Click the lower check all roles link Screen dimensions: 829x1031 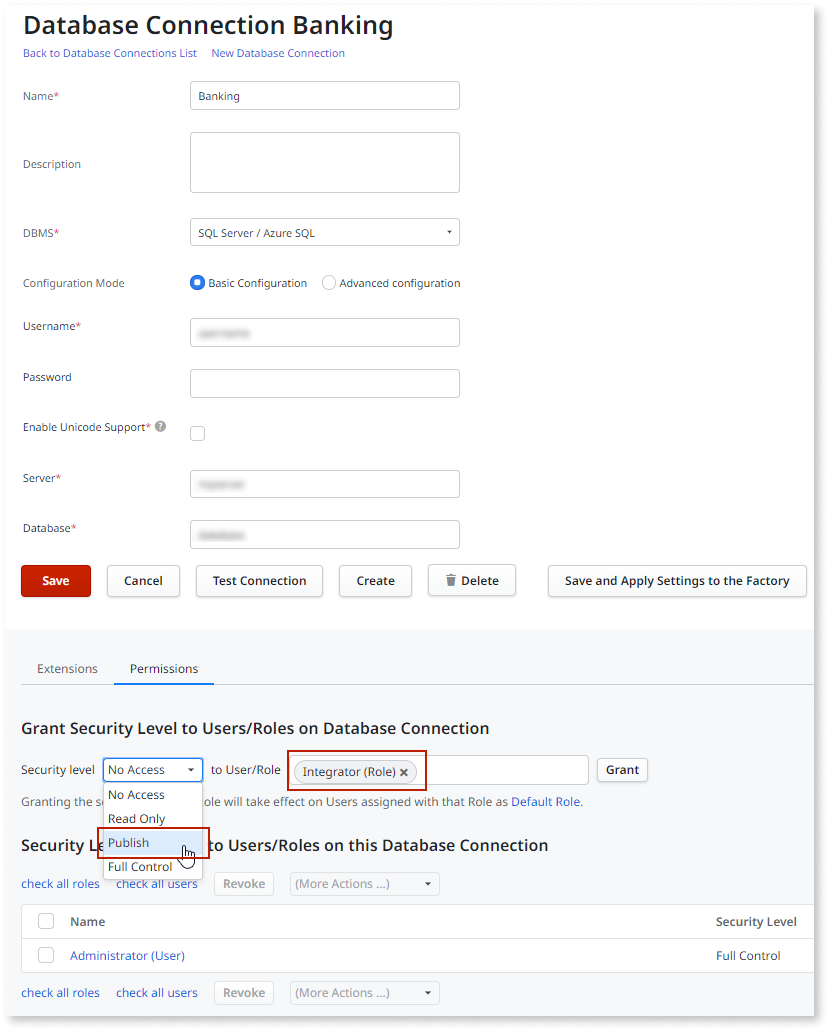click(60, 993)
